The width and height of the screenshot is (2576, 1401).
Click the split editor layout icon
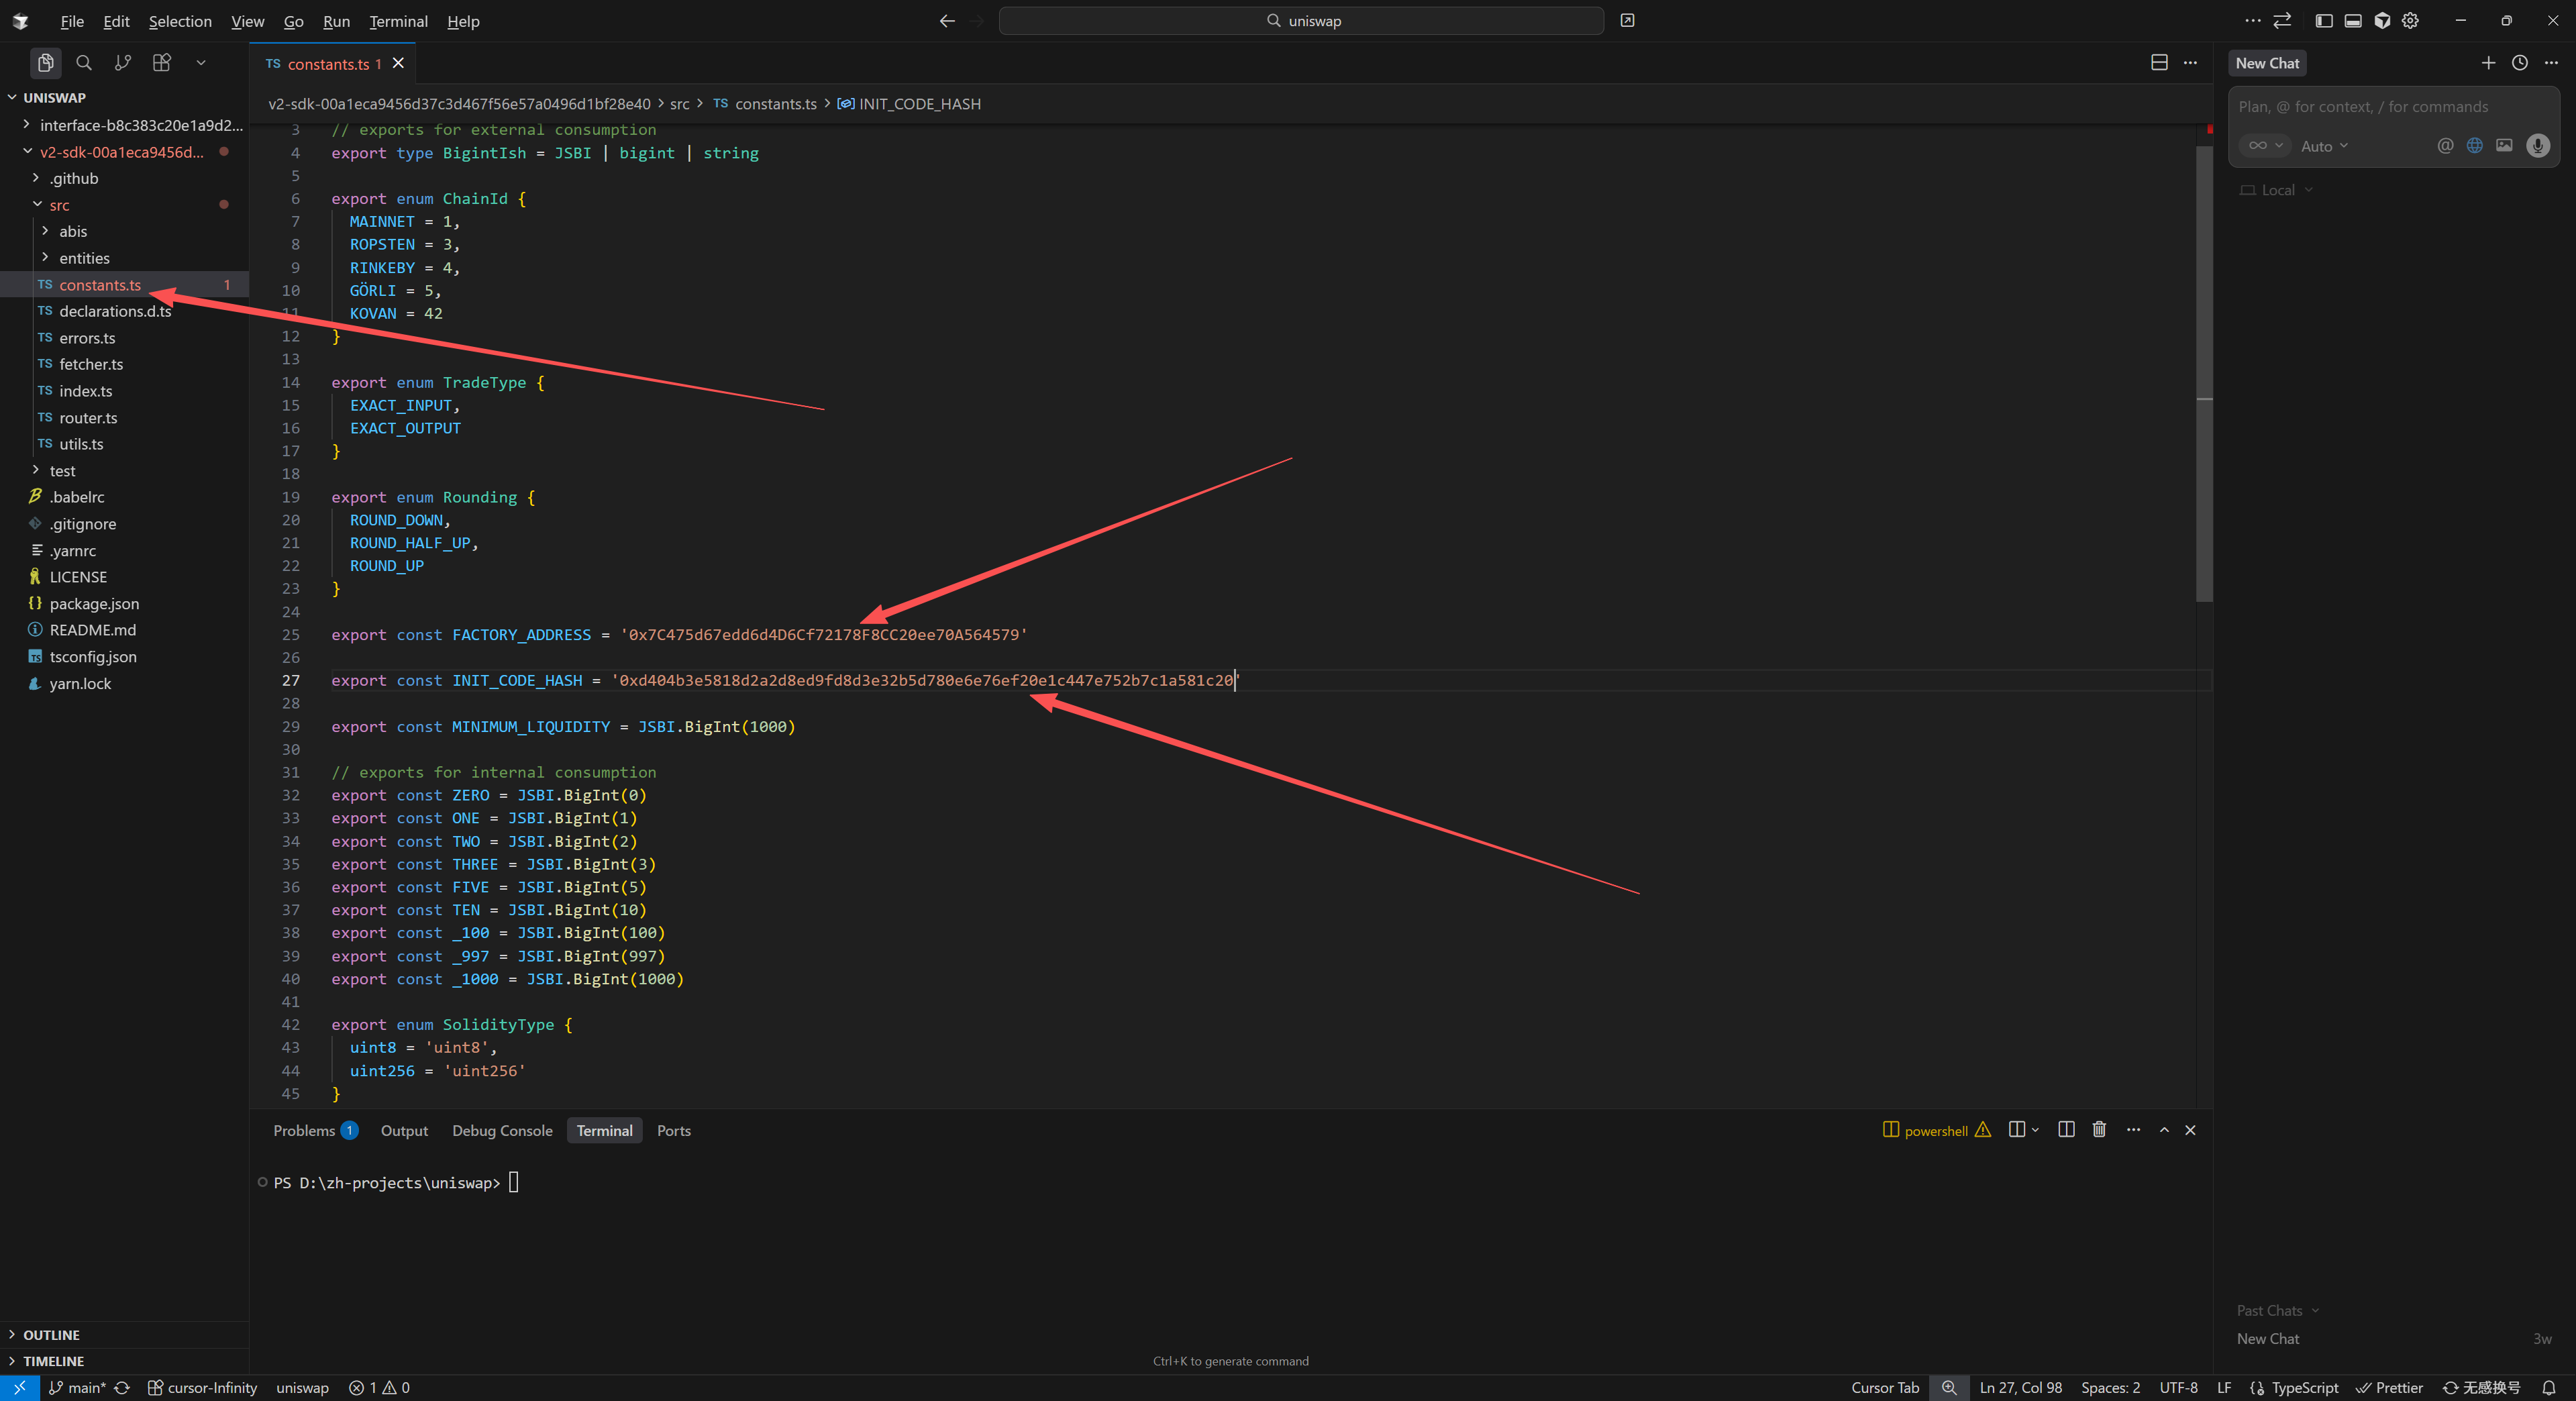pos(2159,63)
